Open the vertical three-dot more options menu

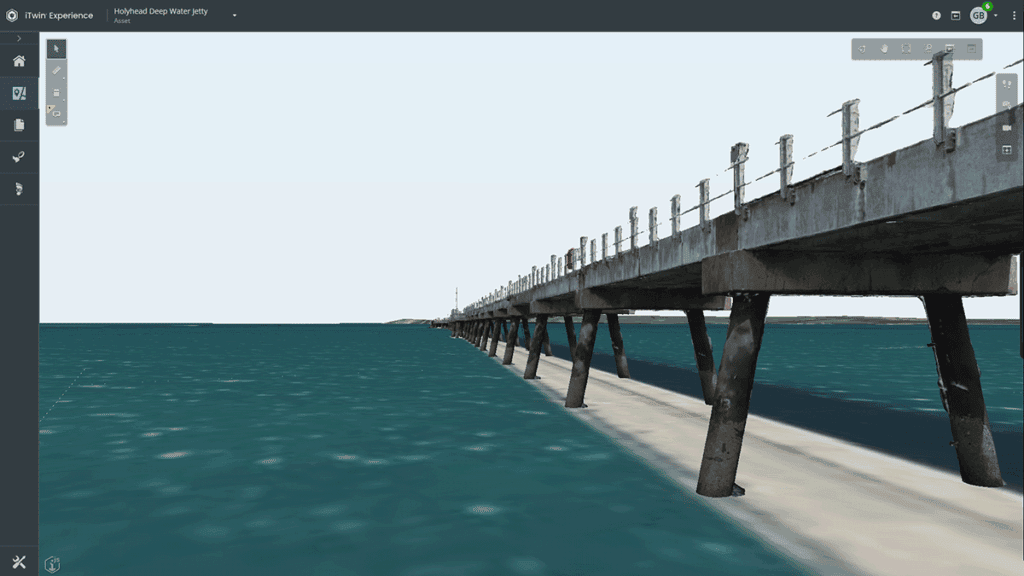tap(56, 92)
